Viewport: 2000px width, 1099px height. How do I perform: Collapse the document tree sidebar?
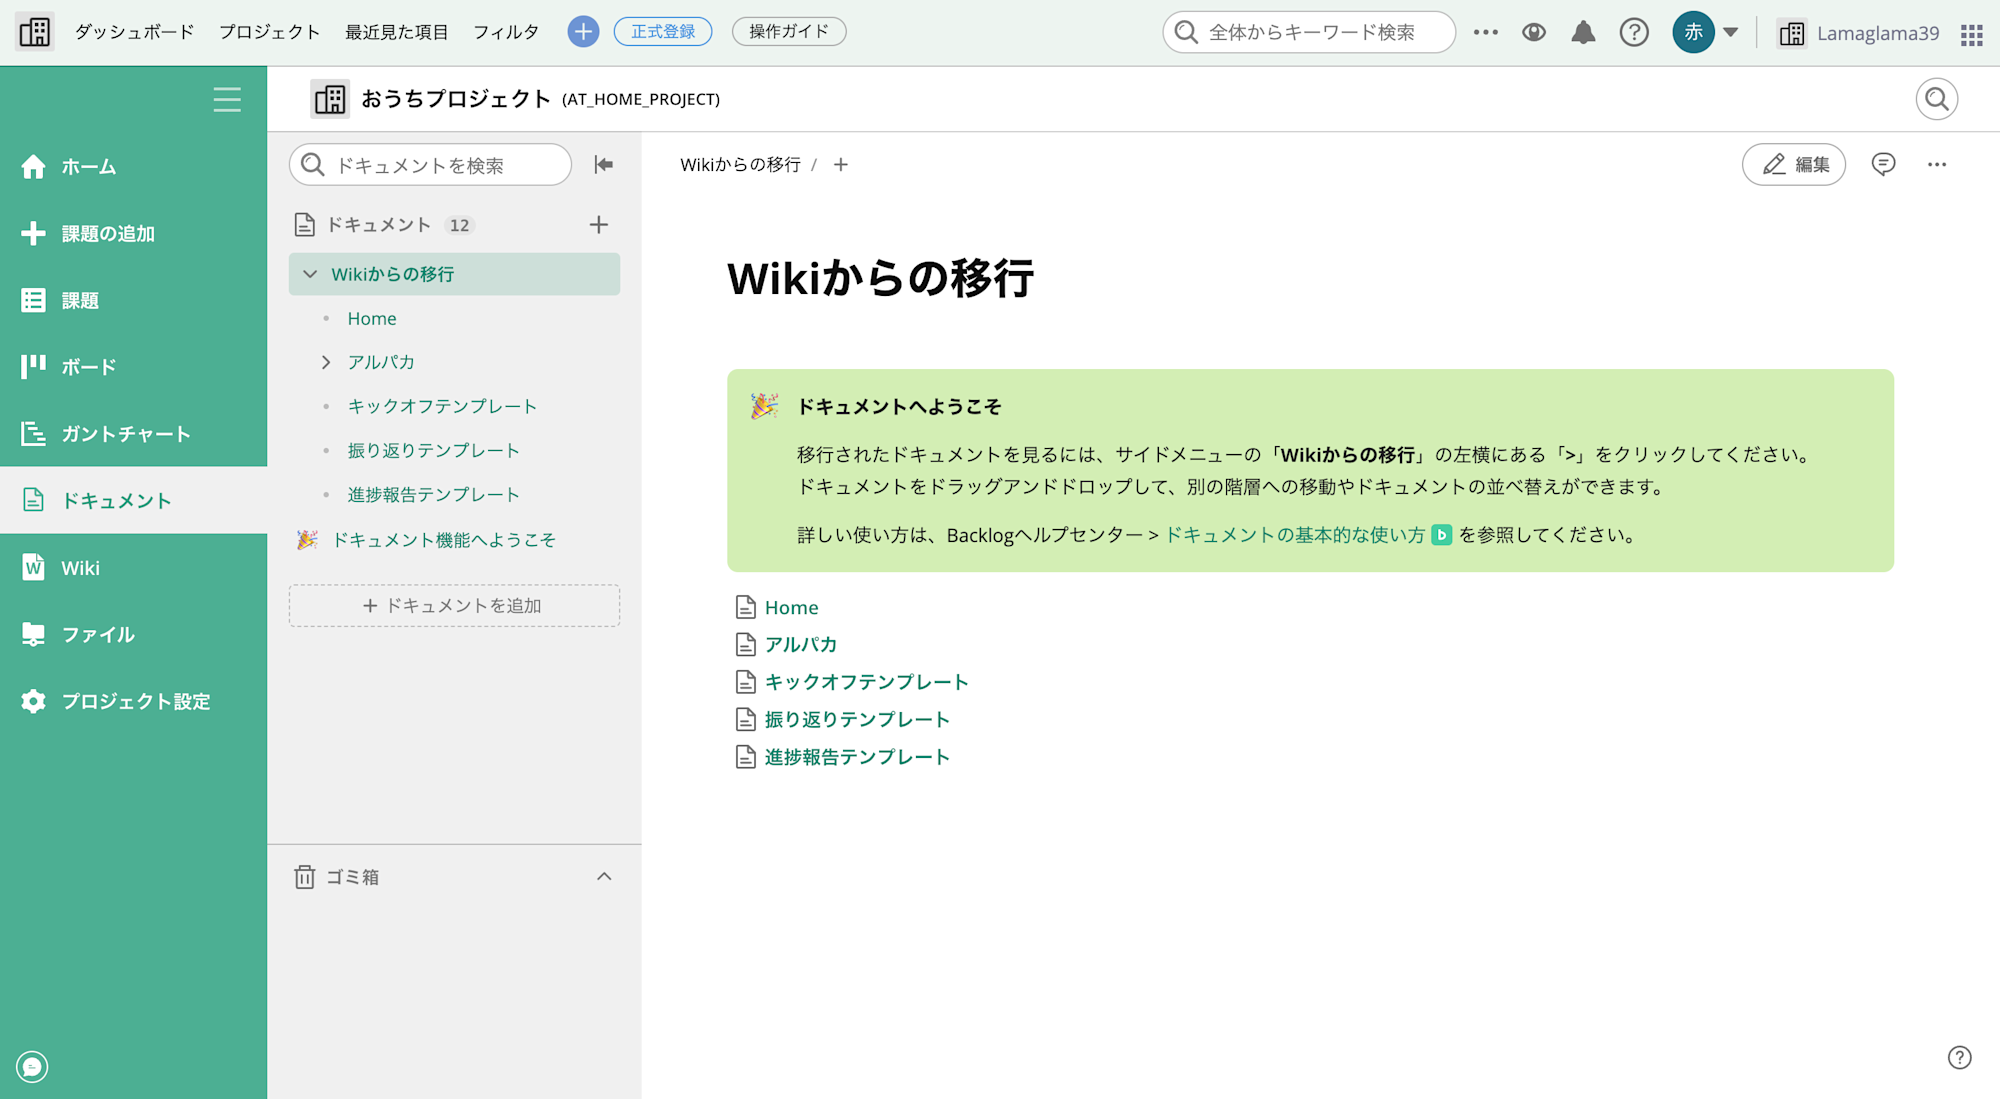click(x=603, y=164)
